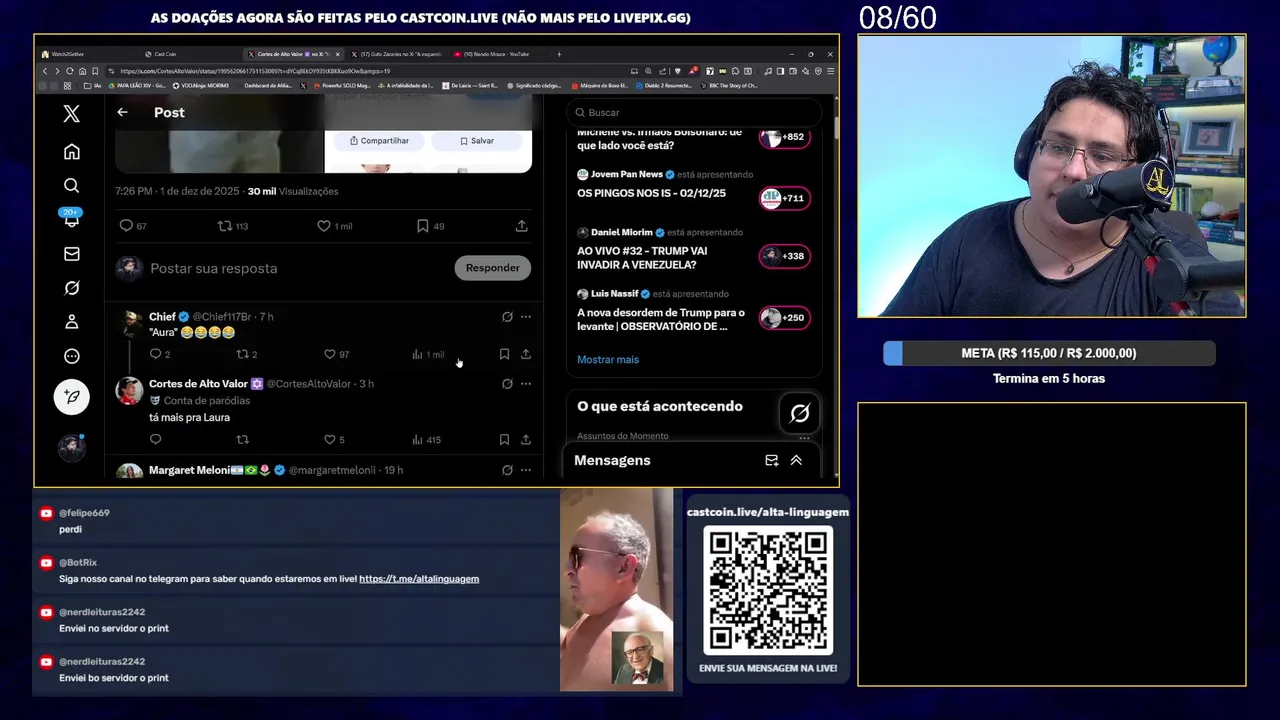The height and width of the screenshot is (720, 1280).
Task: Click the META donation progress bar
Action: click(x=1049, y=353)
